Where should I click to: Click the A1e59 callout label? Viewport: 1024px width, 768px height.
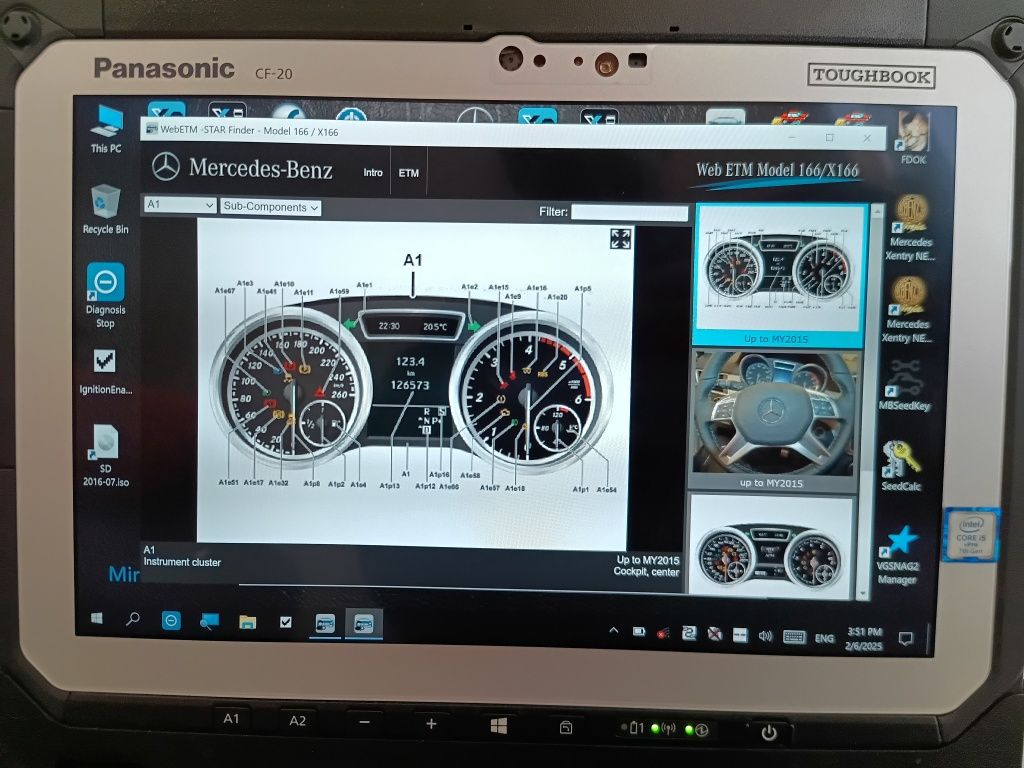tap(339, 291)
